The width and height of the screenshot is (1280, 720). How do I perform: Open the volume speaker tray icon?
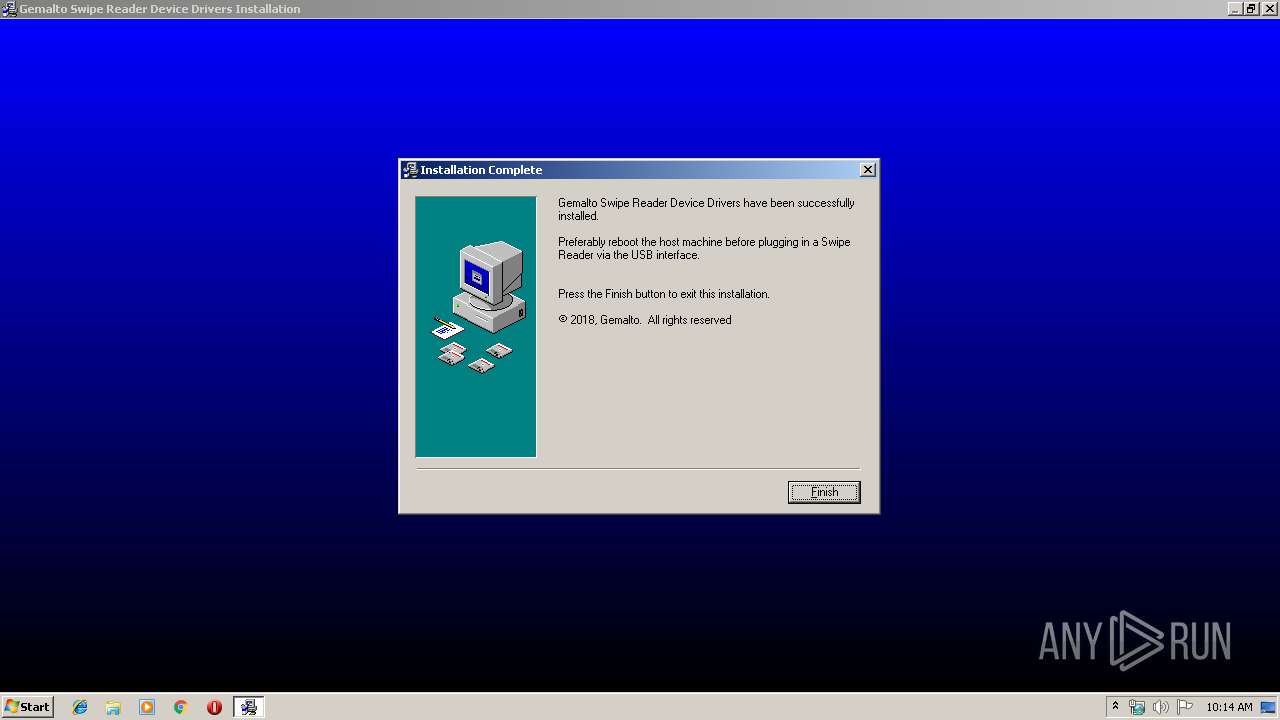[1160, 707]
